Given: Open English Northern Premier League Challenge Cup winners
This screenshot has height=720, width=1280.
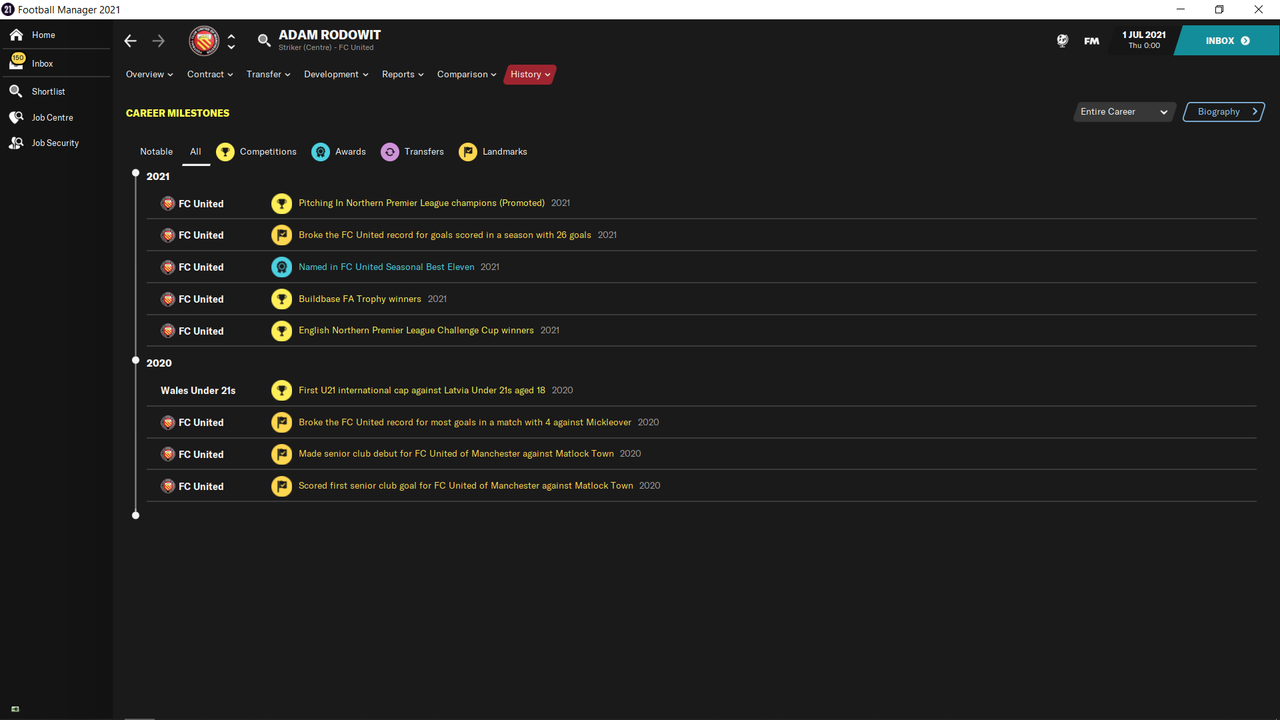Looking at the screenshot, I should pyautogui.click(x=416, y=331).
